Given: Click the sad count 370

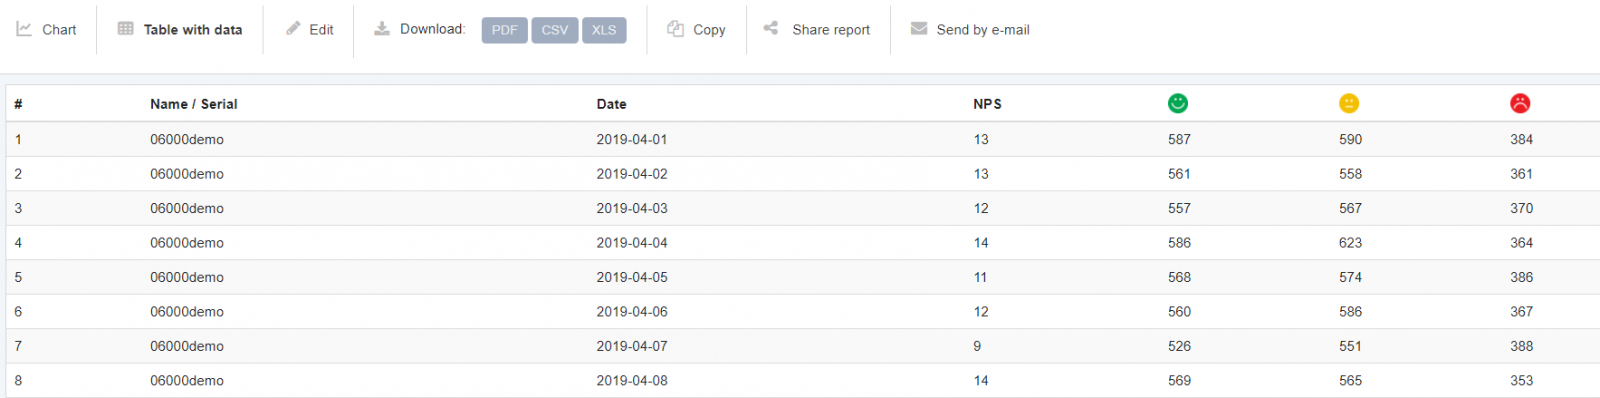Looking at the screenshot, I should click(x=1521, y=209).
